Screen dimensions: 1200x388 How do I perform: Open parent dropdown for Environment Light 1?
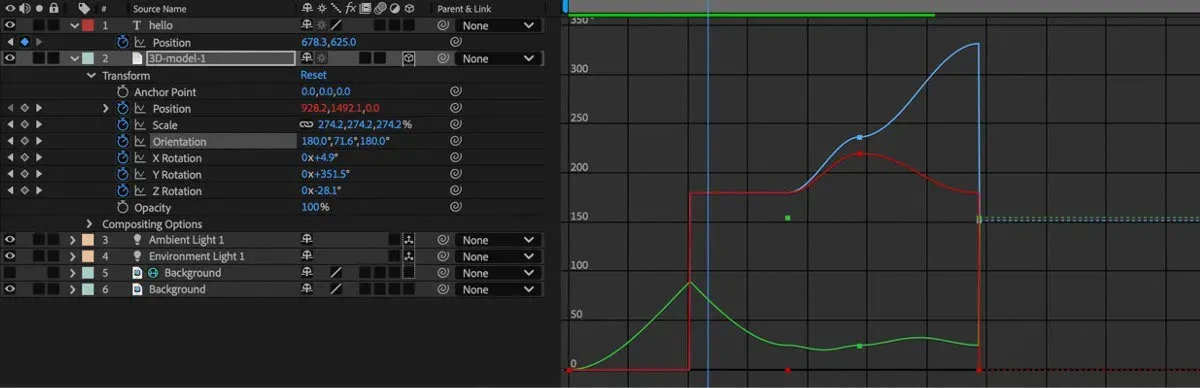tap(497, 256)
